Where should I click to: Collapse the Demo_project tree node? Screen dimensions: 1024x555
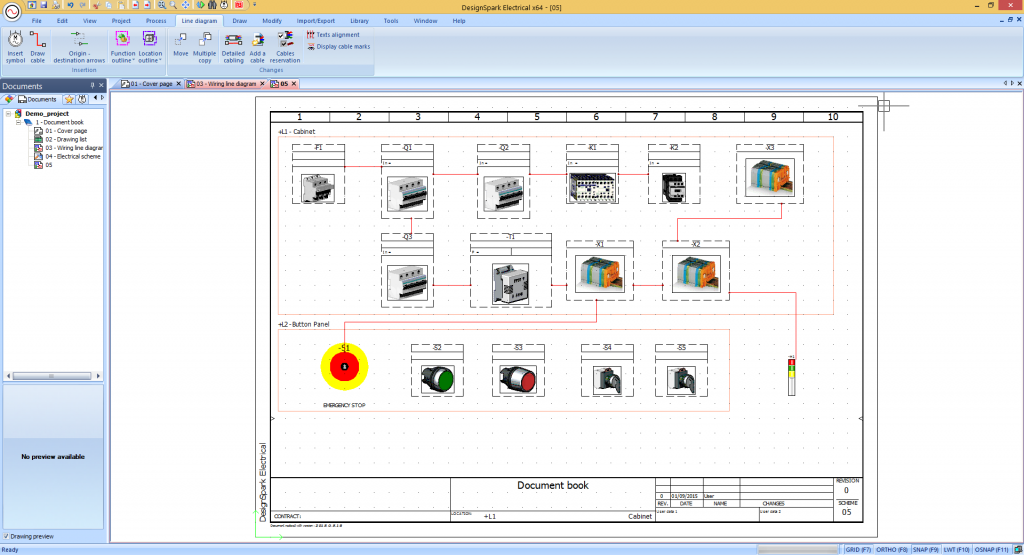coord(8,114)
